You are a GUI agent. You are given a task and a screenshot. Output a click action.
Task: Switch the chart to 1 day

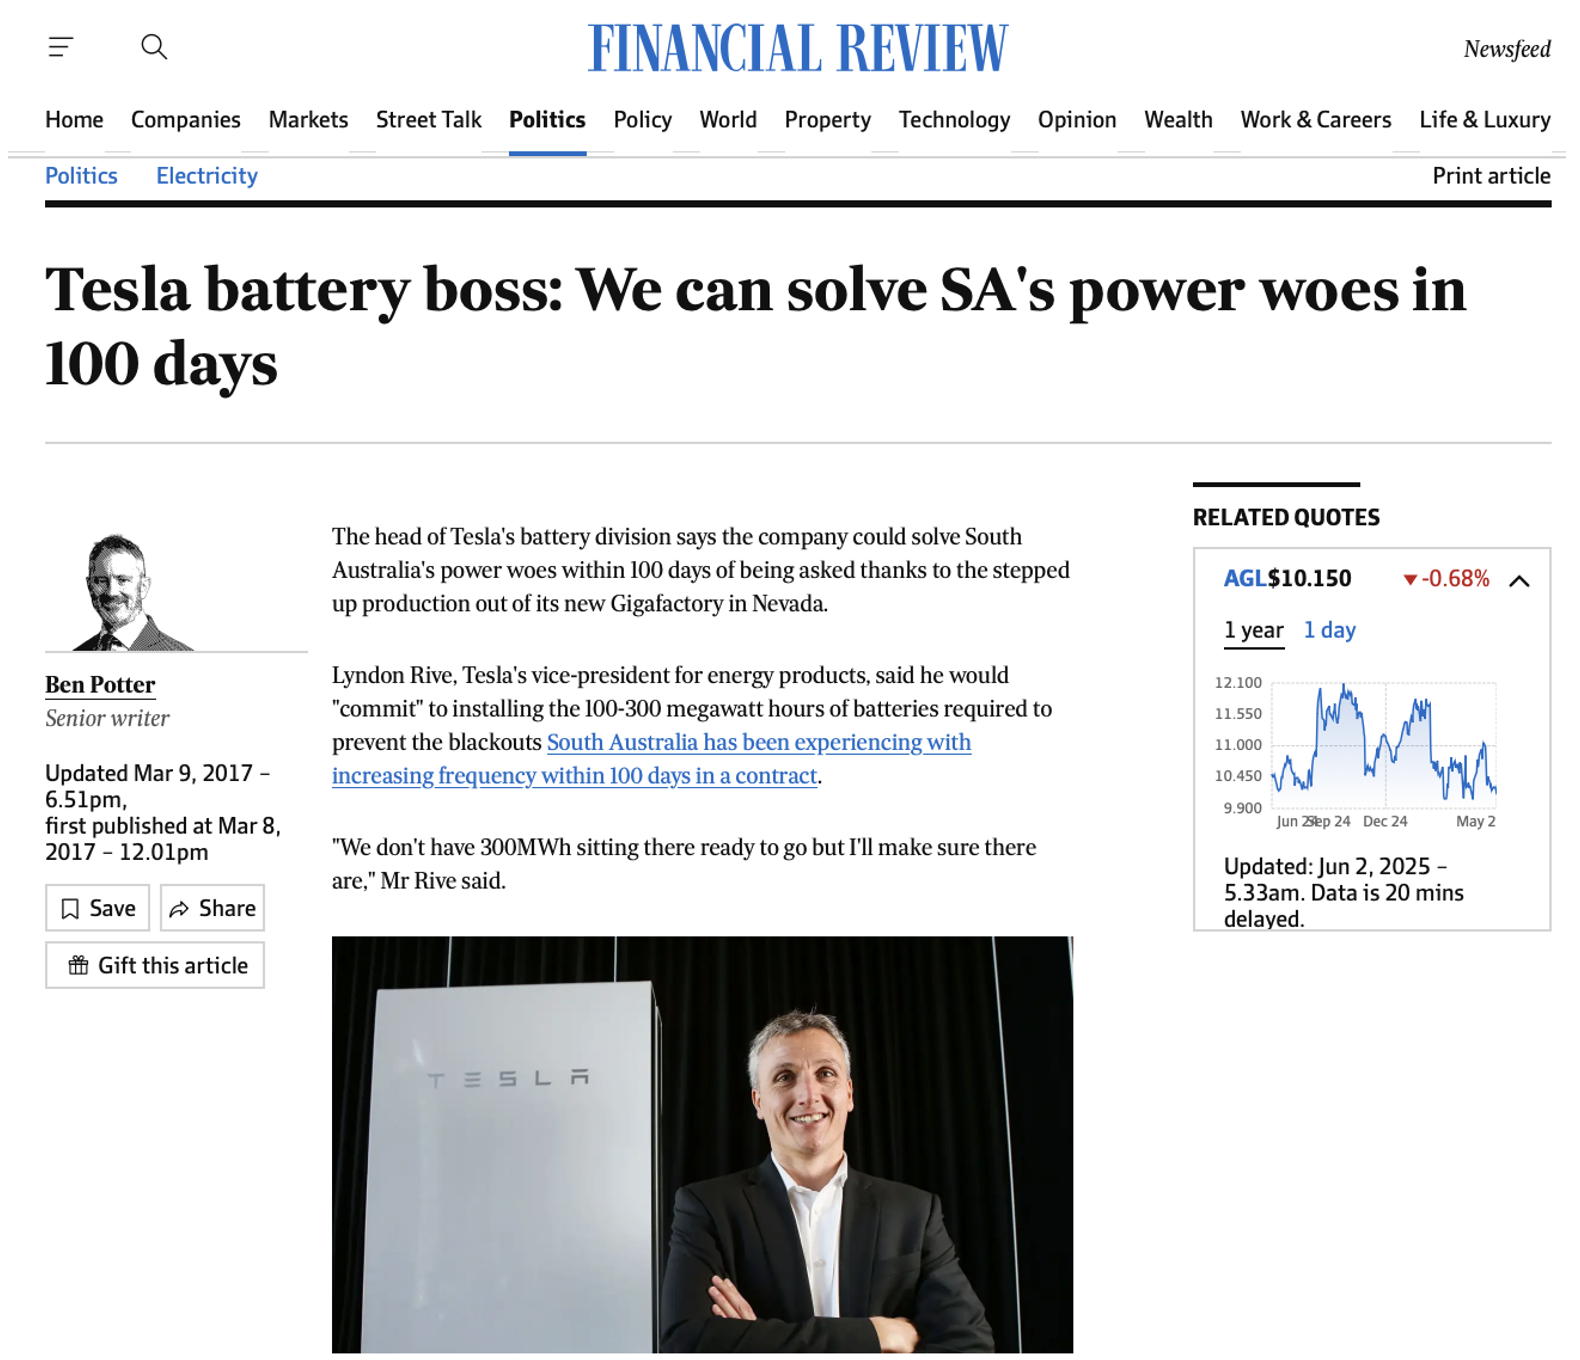click(1329, 630)
